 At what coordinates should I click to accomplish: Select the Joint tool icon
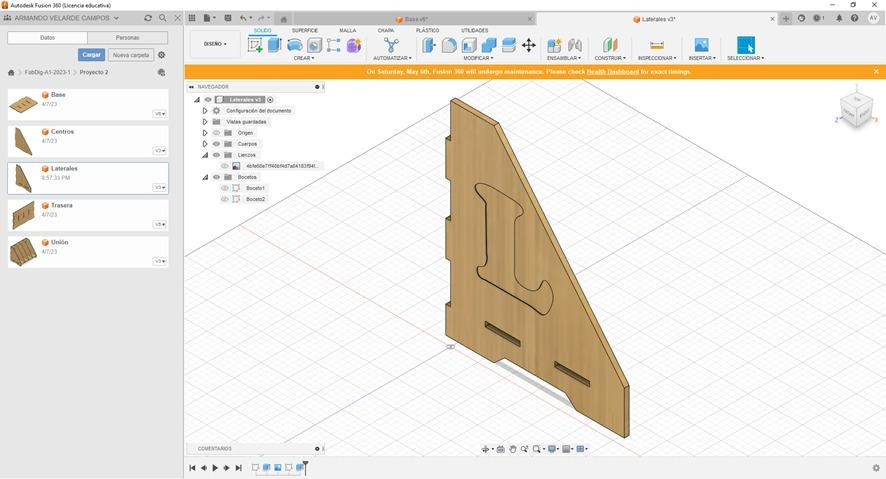tap(575, 45)
